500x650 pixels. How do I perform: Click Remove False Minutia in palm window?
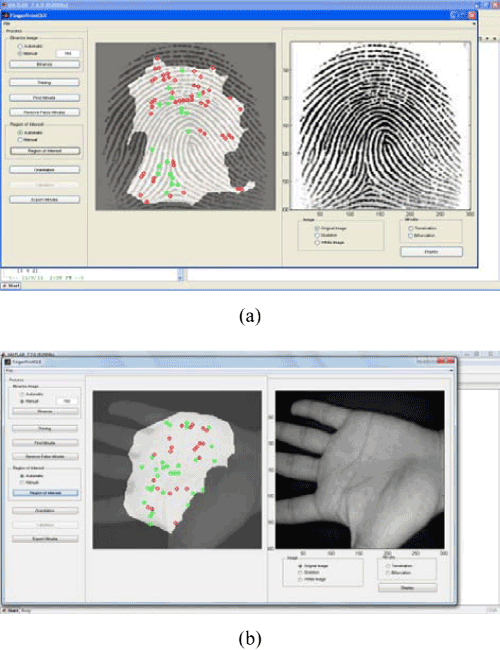pos(45,456)
